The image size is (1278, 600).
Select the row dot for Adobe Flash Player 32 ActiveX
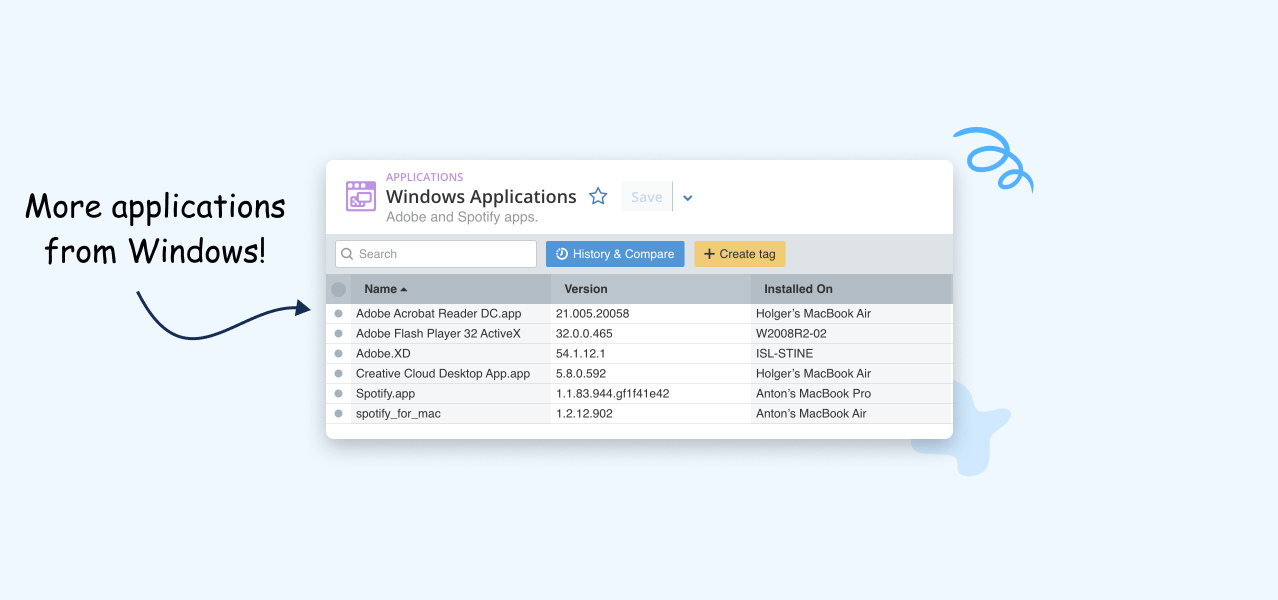338,333
